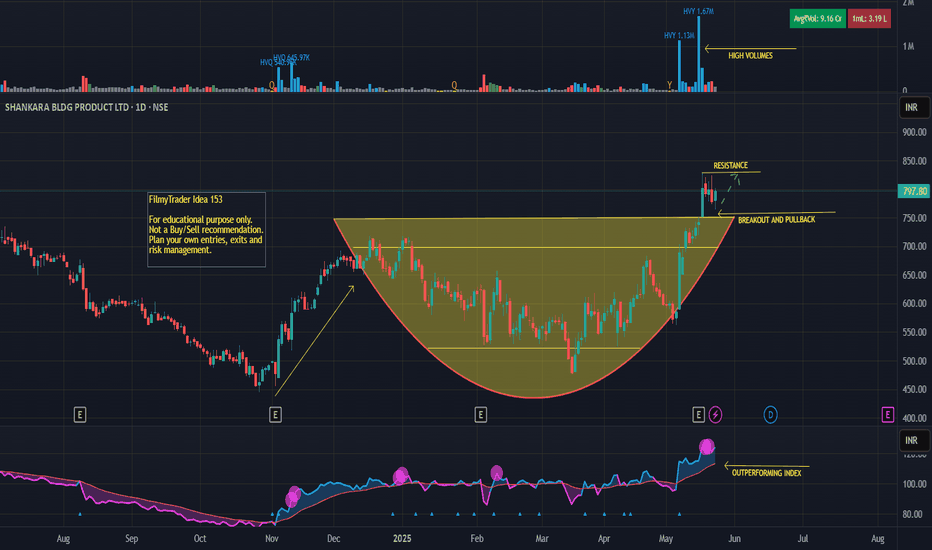932x550 pixels.
Task: Select the RESISTANCE annotation label
Action: point(731,165)
